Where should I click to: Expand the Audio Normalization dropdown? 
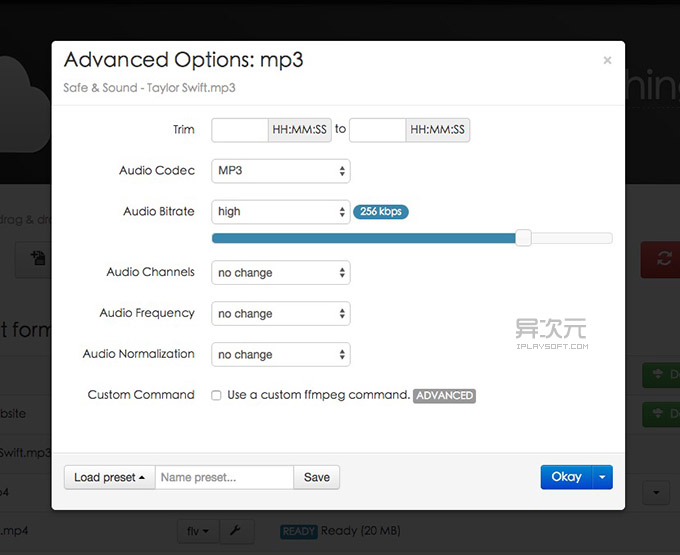280,355
